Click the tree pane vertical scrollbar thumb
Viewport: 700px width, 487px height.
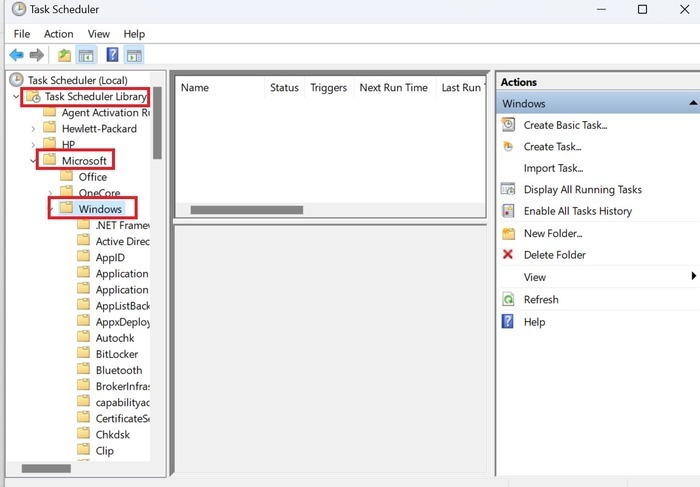(x=157, y=123)
